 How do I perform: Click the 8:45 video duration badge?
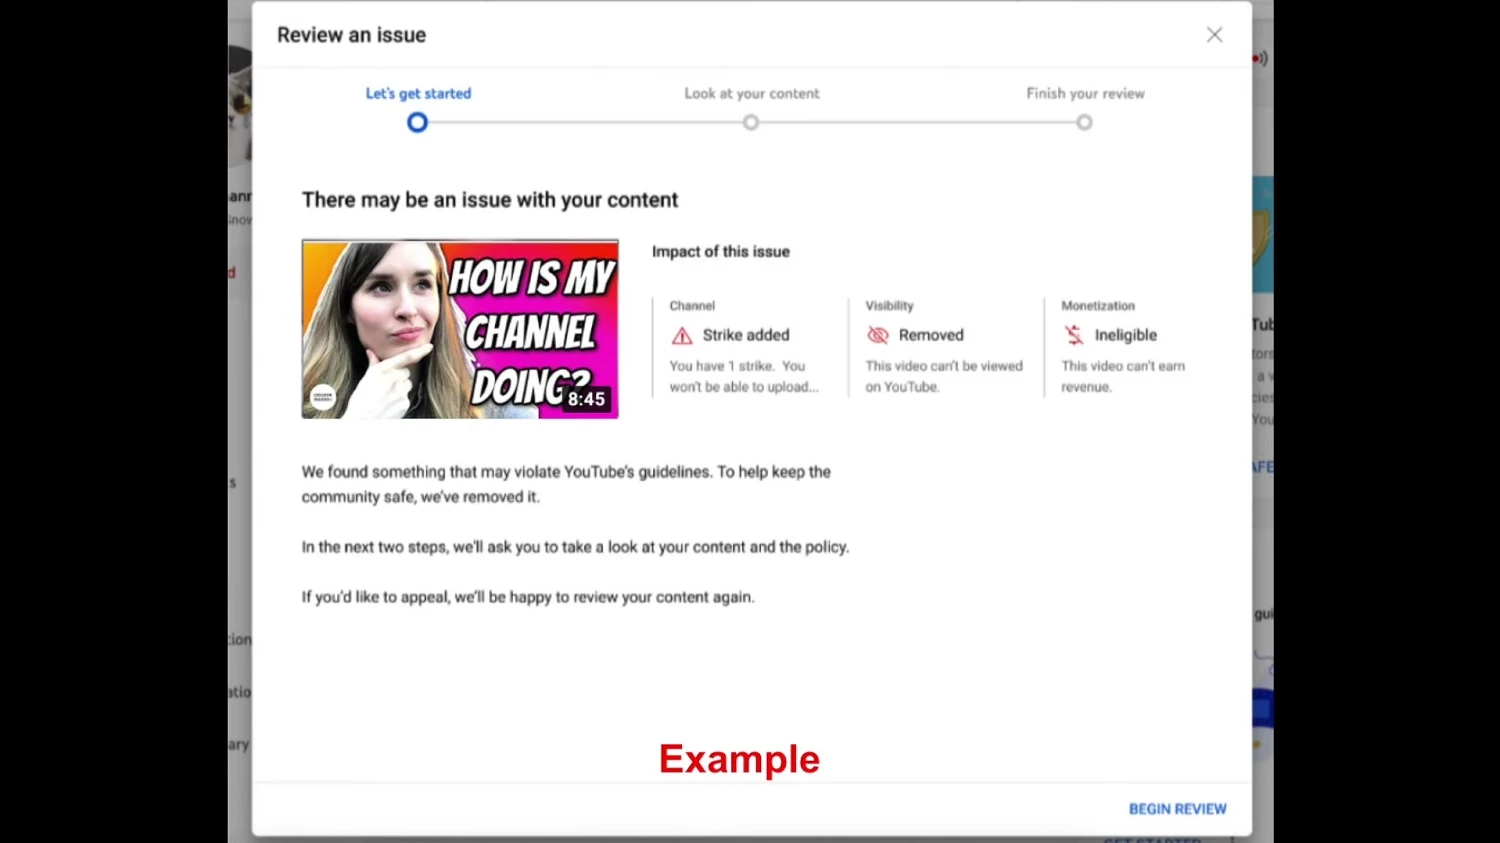[586, 399]
